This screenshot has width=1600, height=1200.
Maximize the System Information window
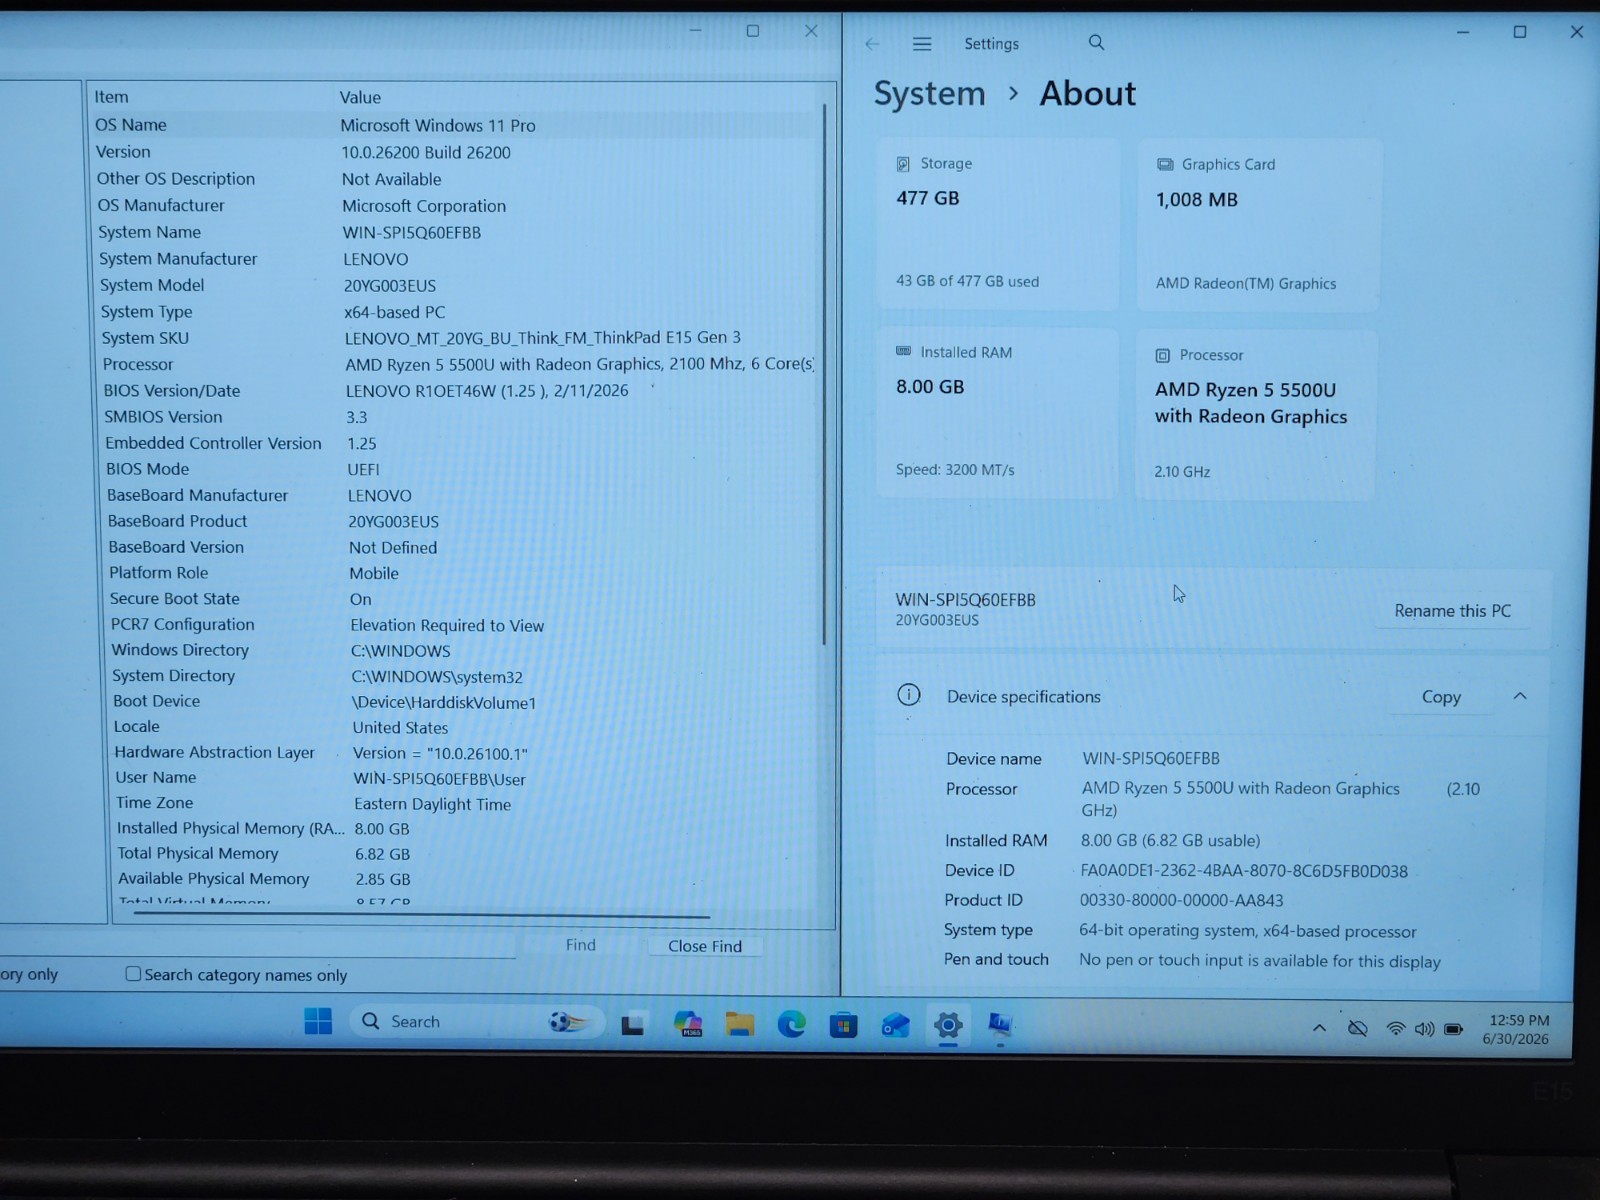click(x=753, y=31)
